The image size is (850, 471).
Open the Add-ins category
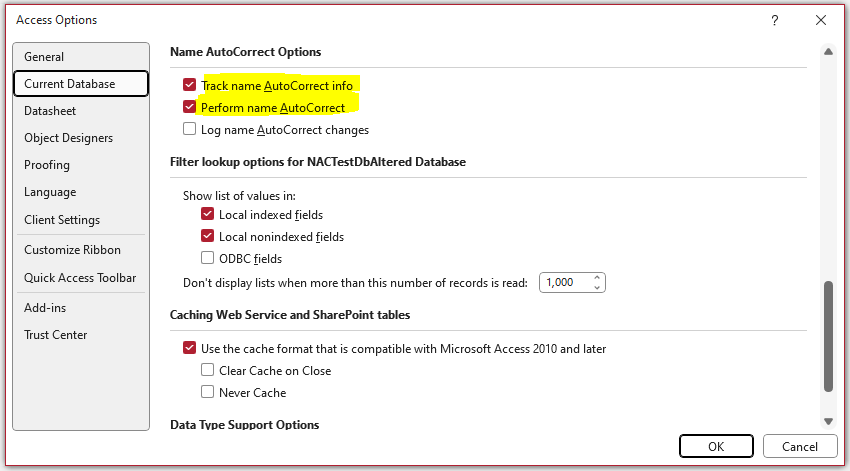click(81, 308)
